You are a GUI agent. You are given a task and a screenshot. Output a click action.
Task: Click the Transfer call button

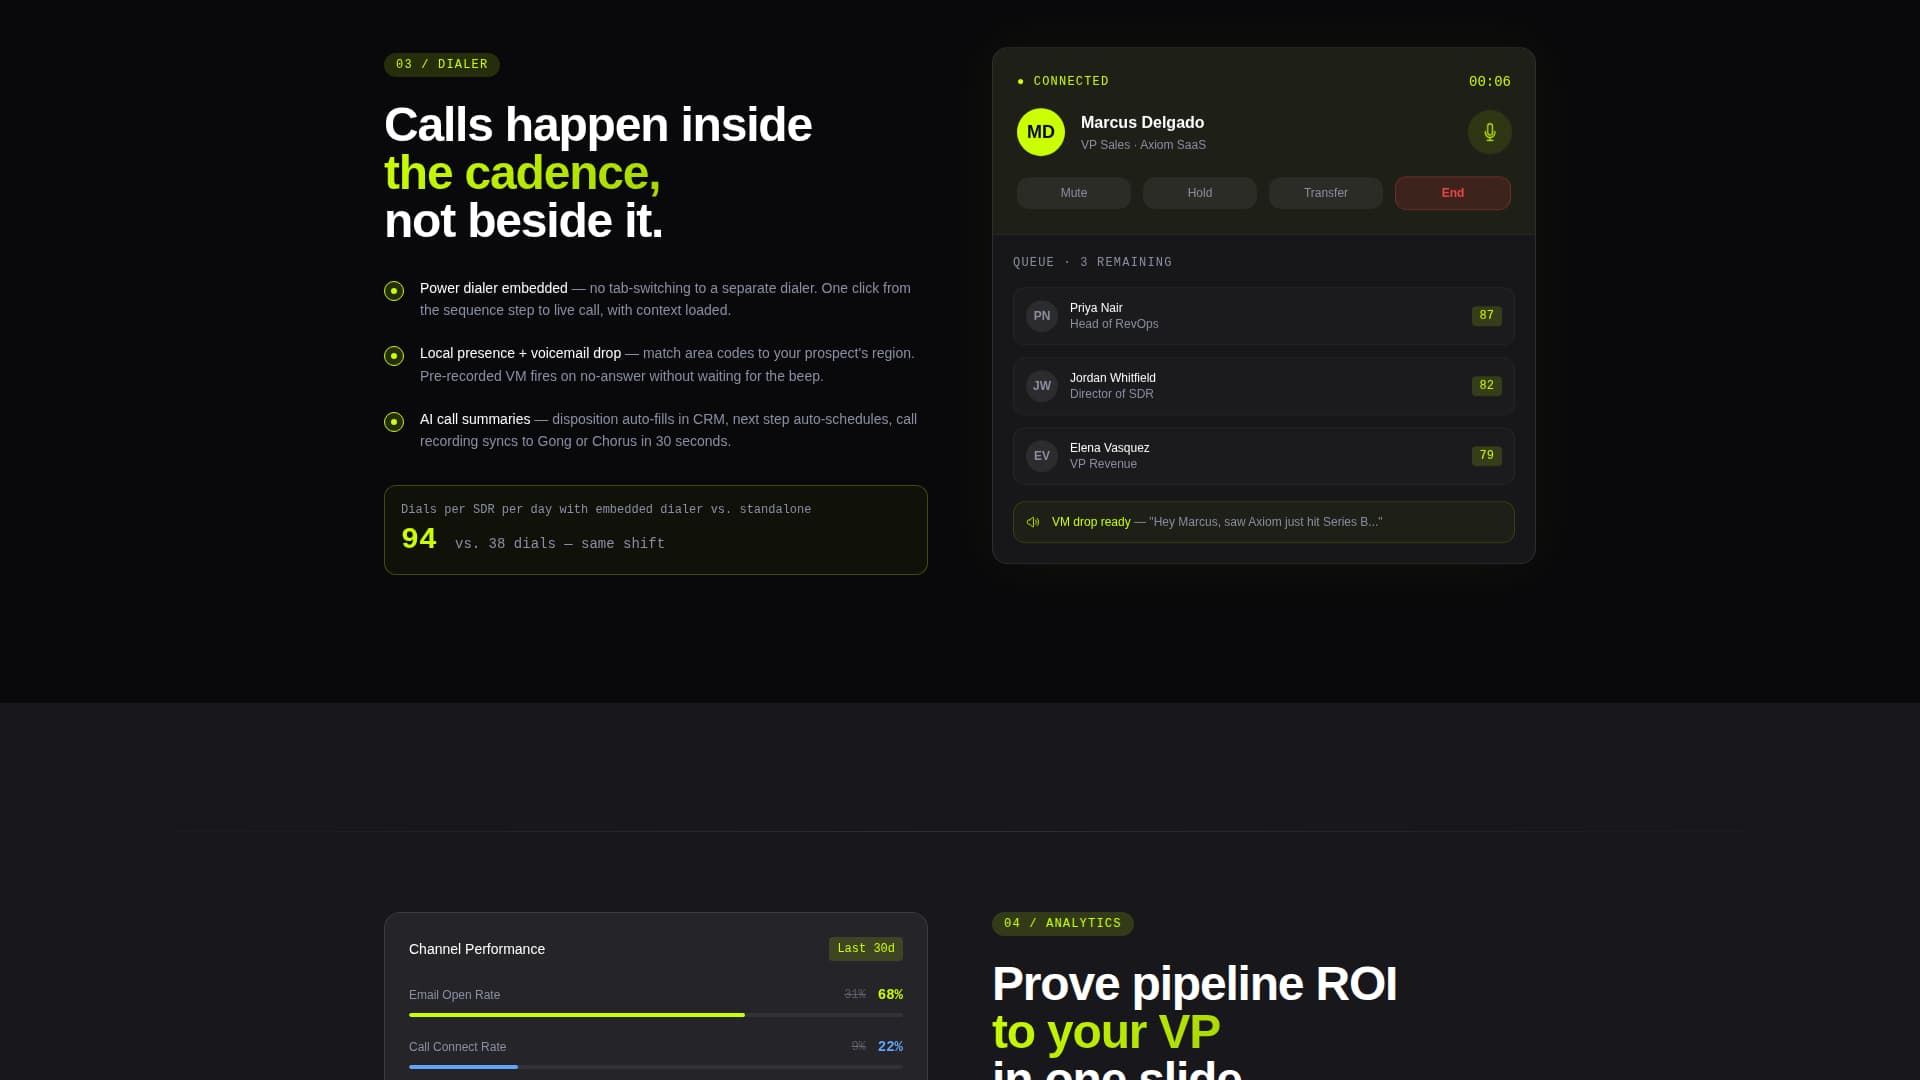[1325, 192]
